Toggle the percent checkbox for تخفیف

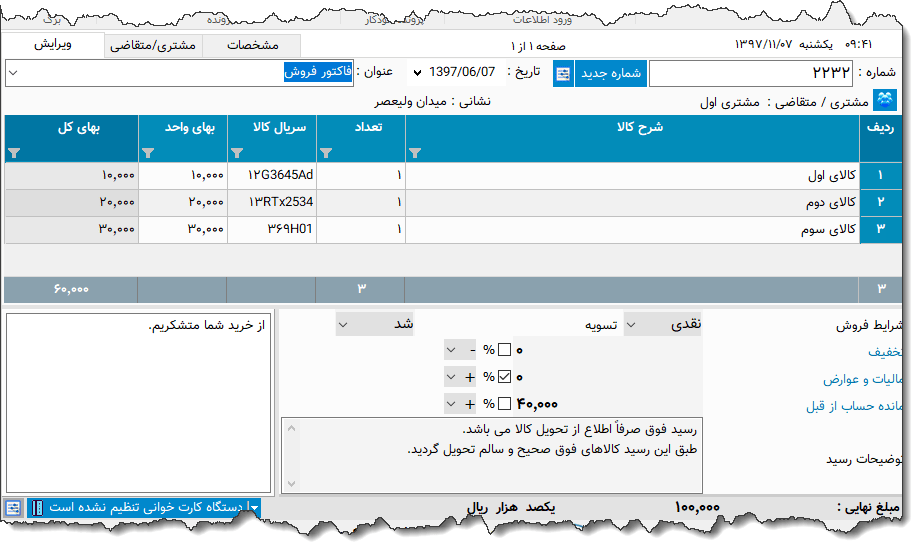click(504, 350)
